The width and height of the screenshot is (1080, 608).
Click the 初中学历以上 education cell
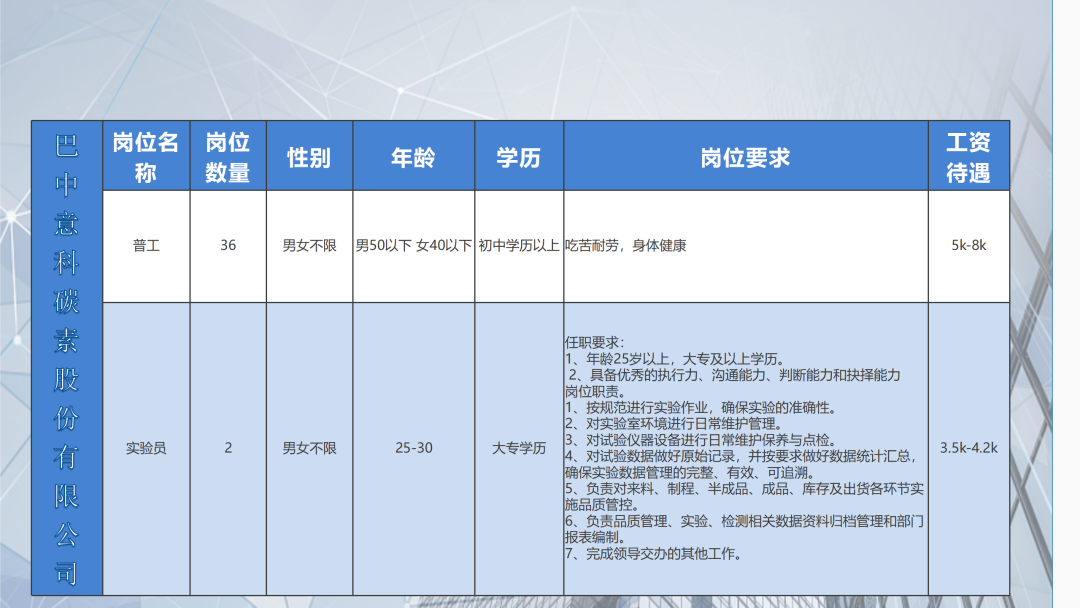(519, 246)
